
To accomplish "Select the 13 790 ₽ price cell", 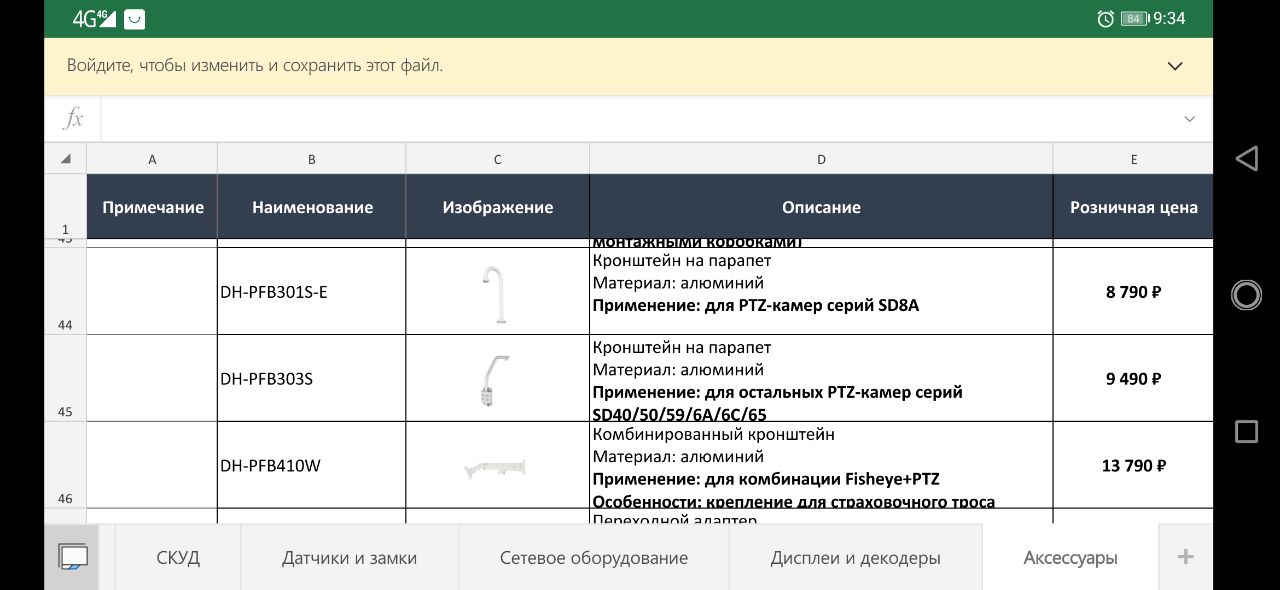I will click(x=1133, y=465).
